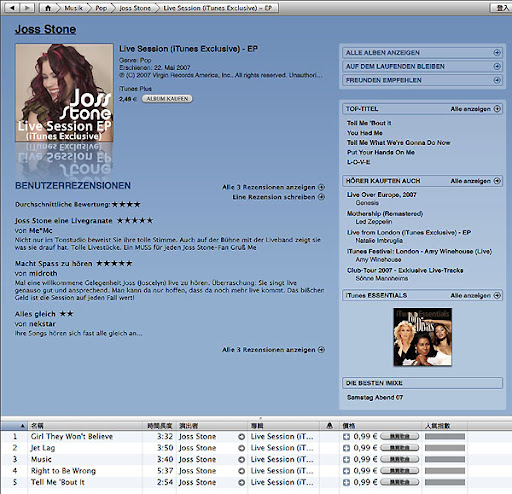512x494 pixels.
Task: Buy the song Tell Me 'Bout It
Action: pyautogui.click(x=400, y=482)
